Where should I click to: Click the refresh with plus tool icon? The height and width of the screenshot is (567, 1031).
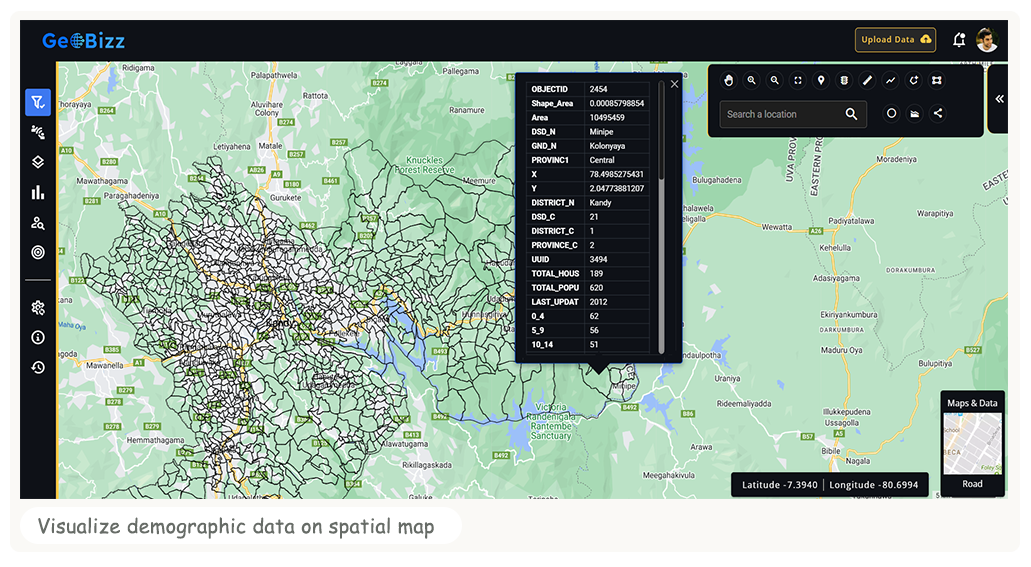click(913, 80)
